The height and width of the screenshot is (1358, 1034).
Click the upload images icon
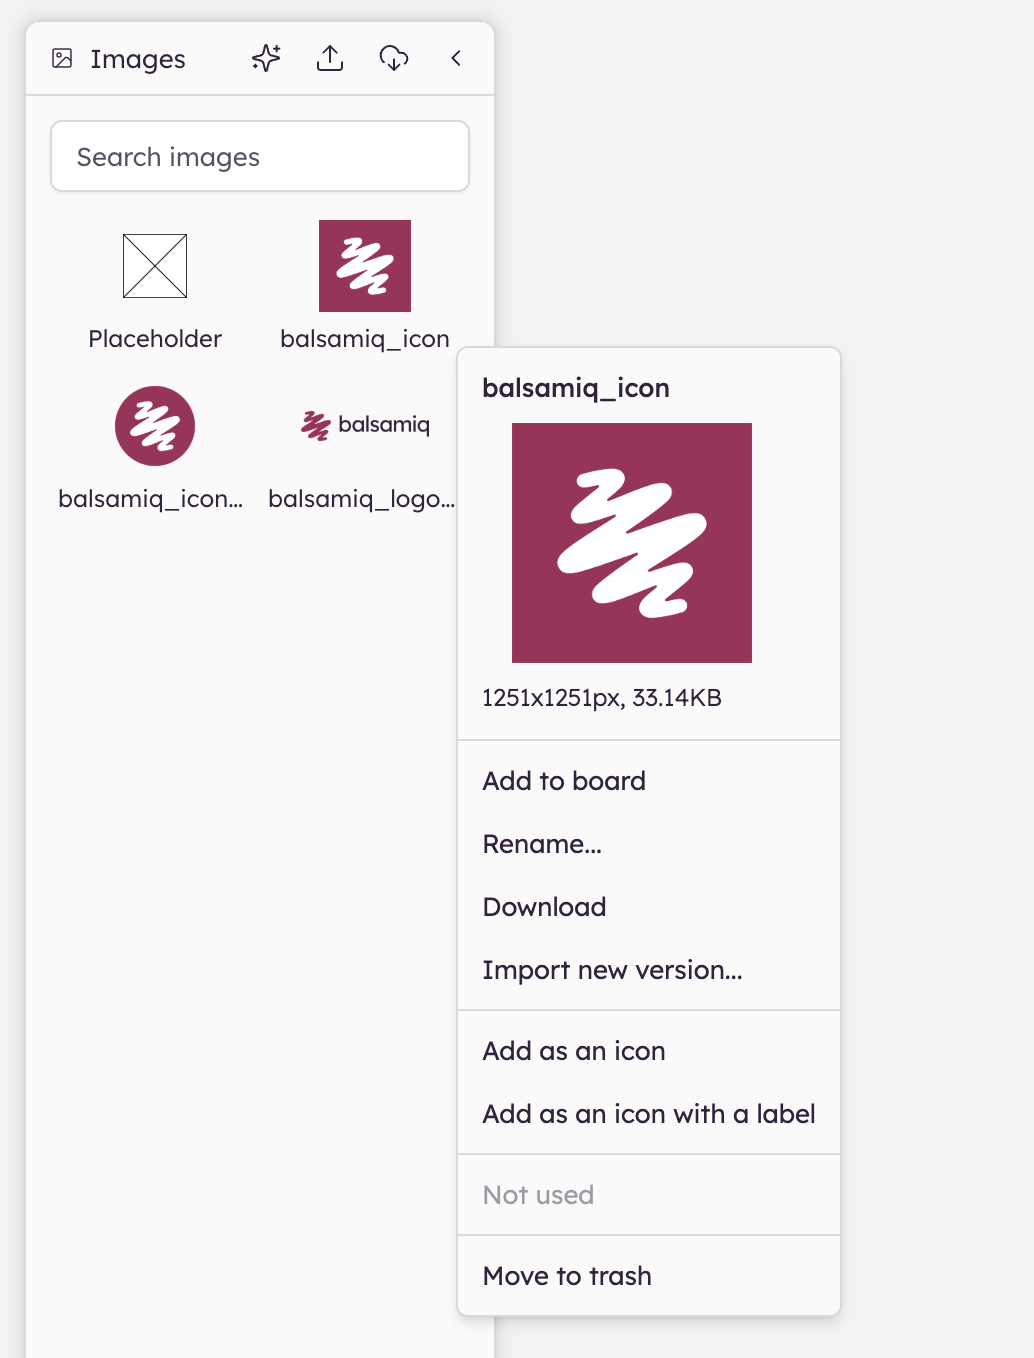point(330,59)
